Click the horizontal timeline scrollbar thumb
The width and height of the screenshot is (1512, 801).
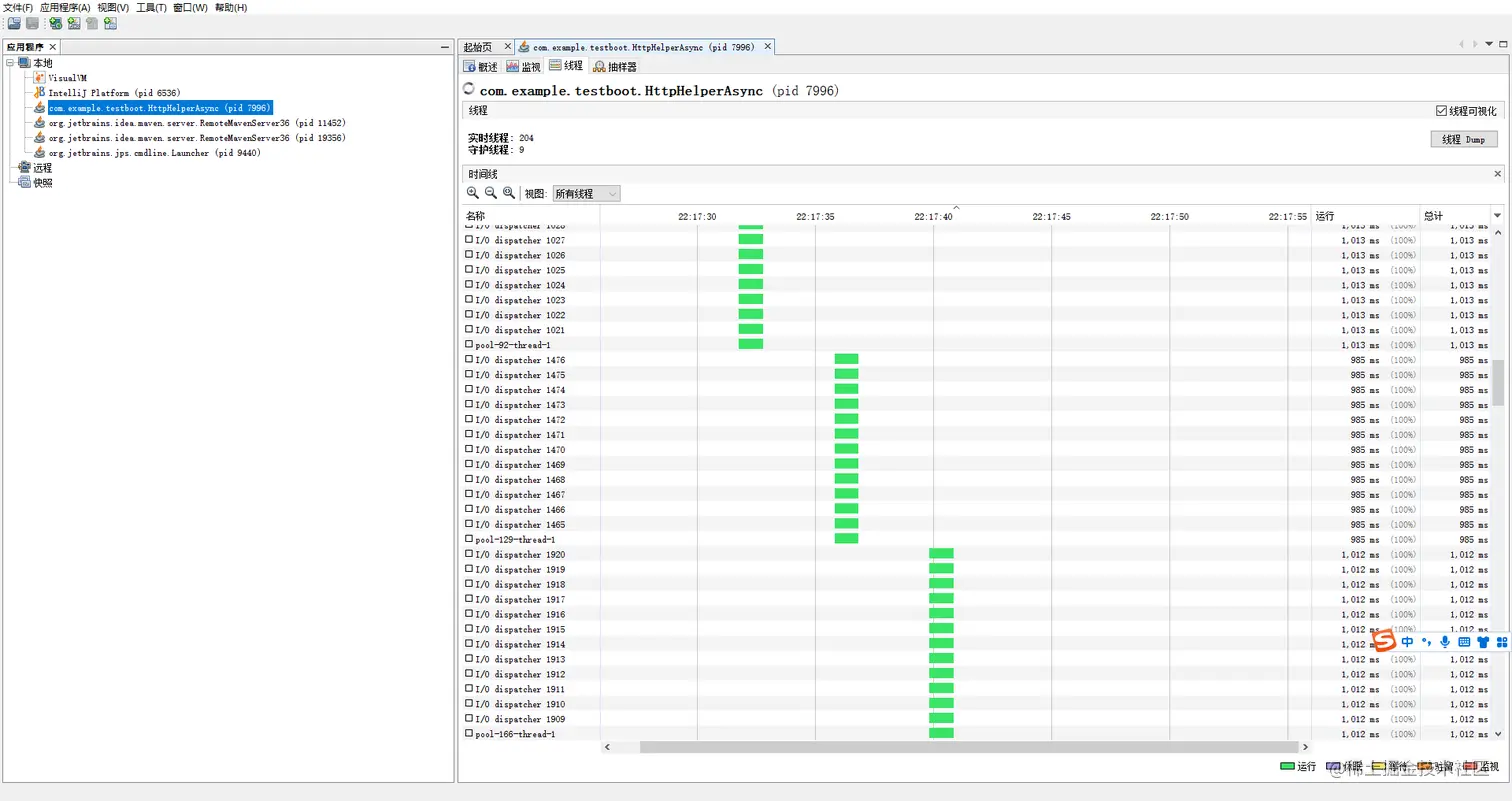[967, 747]
